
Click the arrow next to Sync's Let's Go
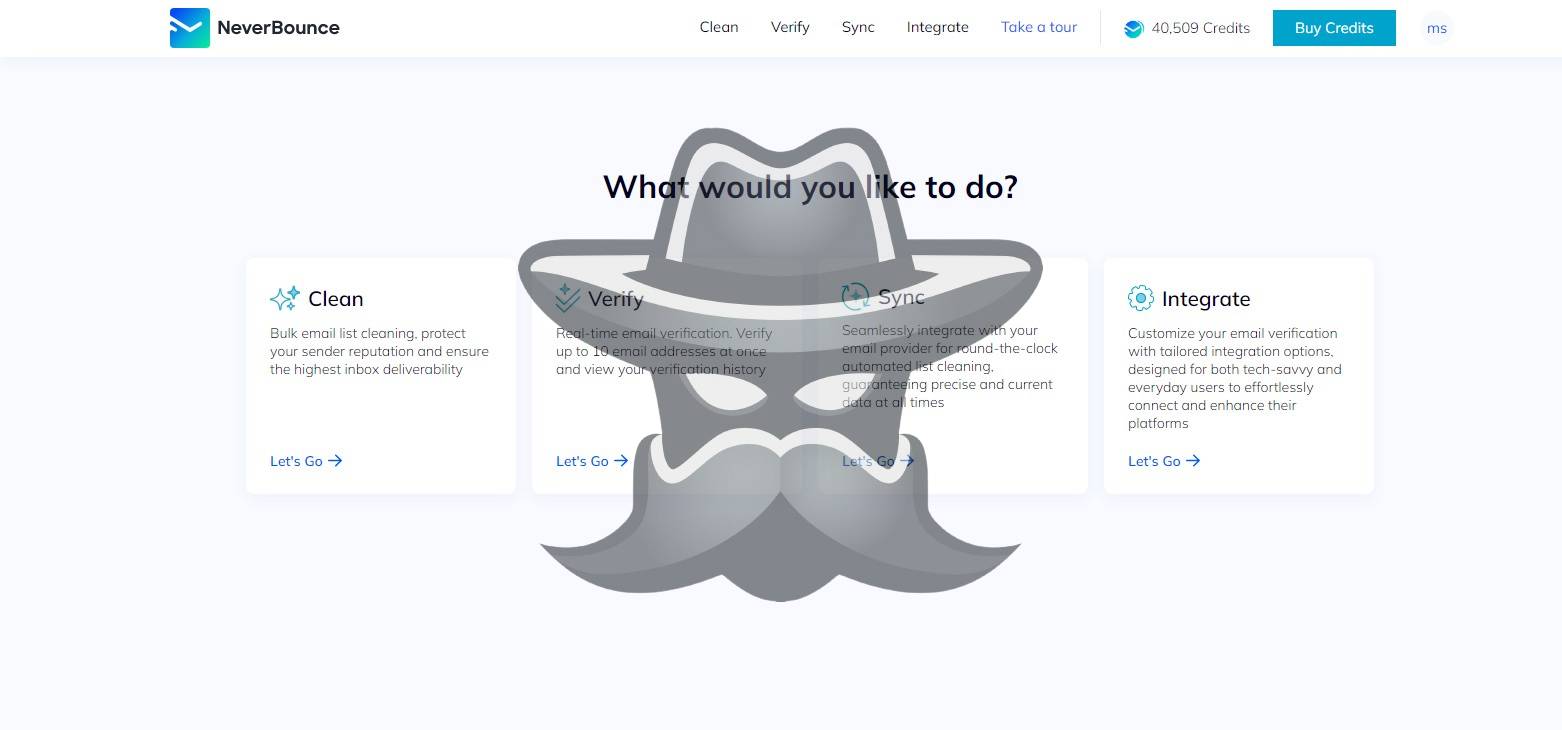pyautogui.click(x=908, y=461)
